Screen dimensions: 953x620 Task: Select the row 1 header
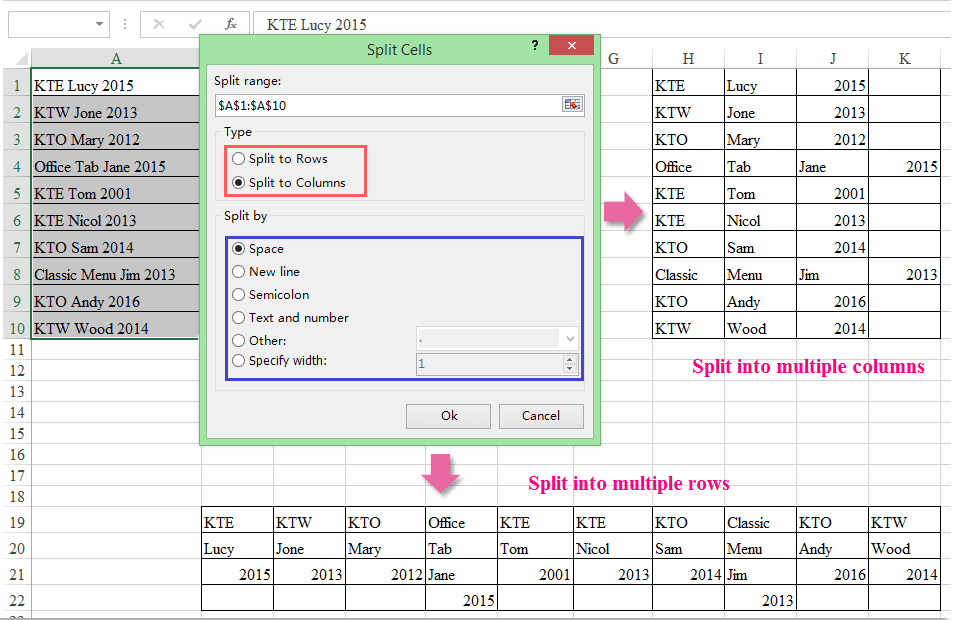click(x=16, y=85)
